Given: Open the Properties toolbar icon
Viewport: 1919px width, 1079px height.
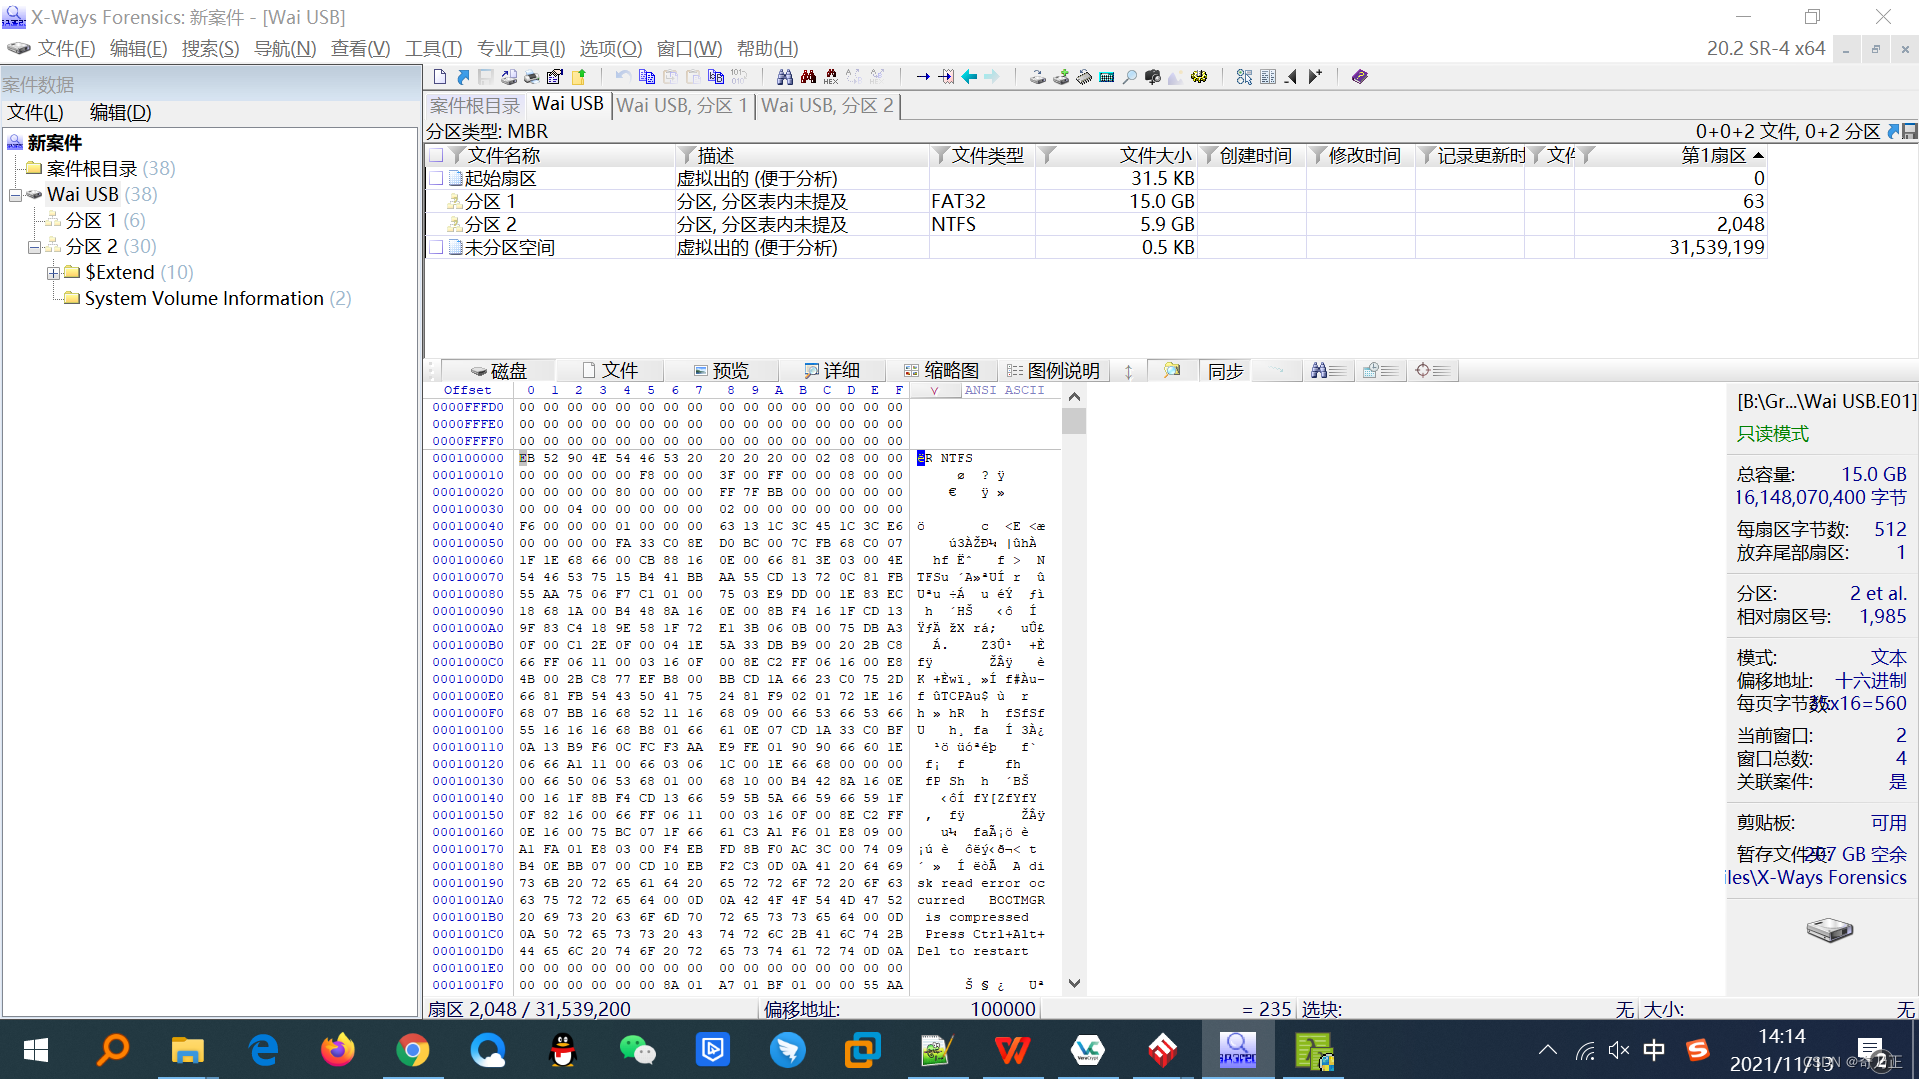Looking at the screenshot, I should point(554,76).
